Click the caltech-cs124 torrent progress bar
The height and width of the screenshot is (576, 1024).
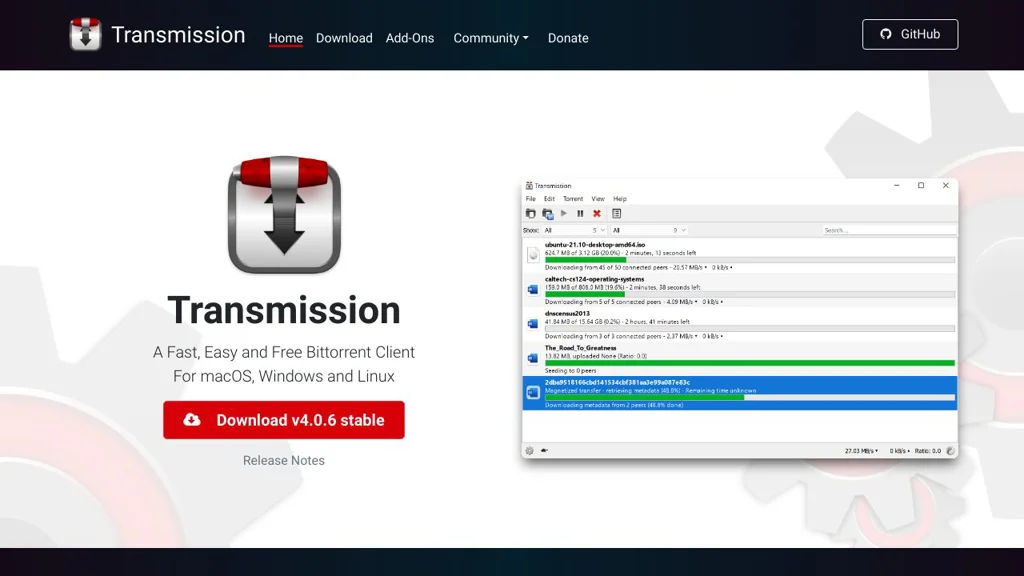tap(750, 295)
